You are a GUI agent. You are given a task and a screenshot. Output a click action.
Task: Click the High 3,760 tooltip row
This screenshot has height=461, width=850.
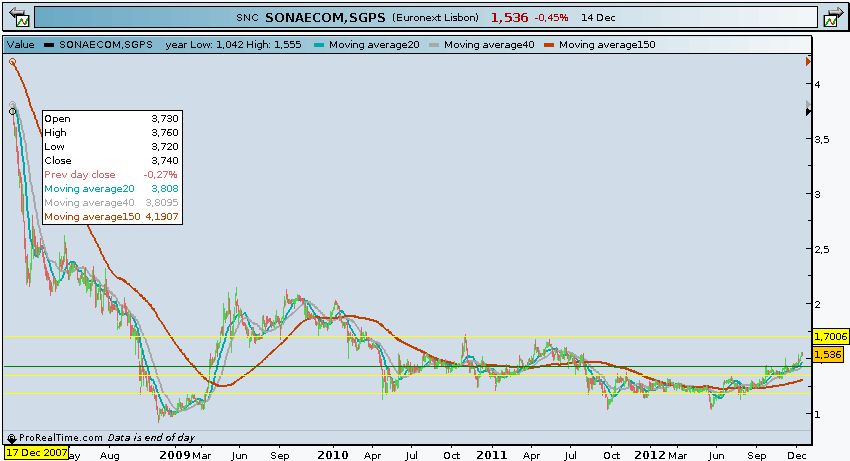click(x=112, y=133)
